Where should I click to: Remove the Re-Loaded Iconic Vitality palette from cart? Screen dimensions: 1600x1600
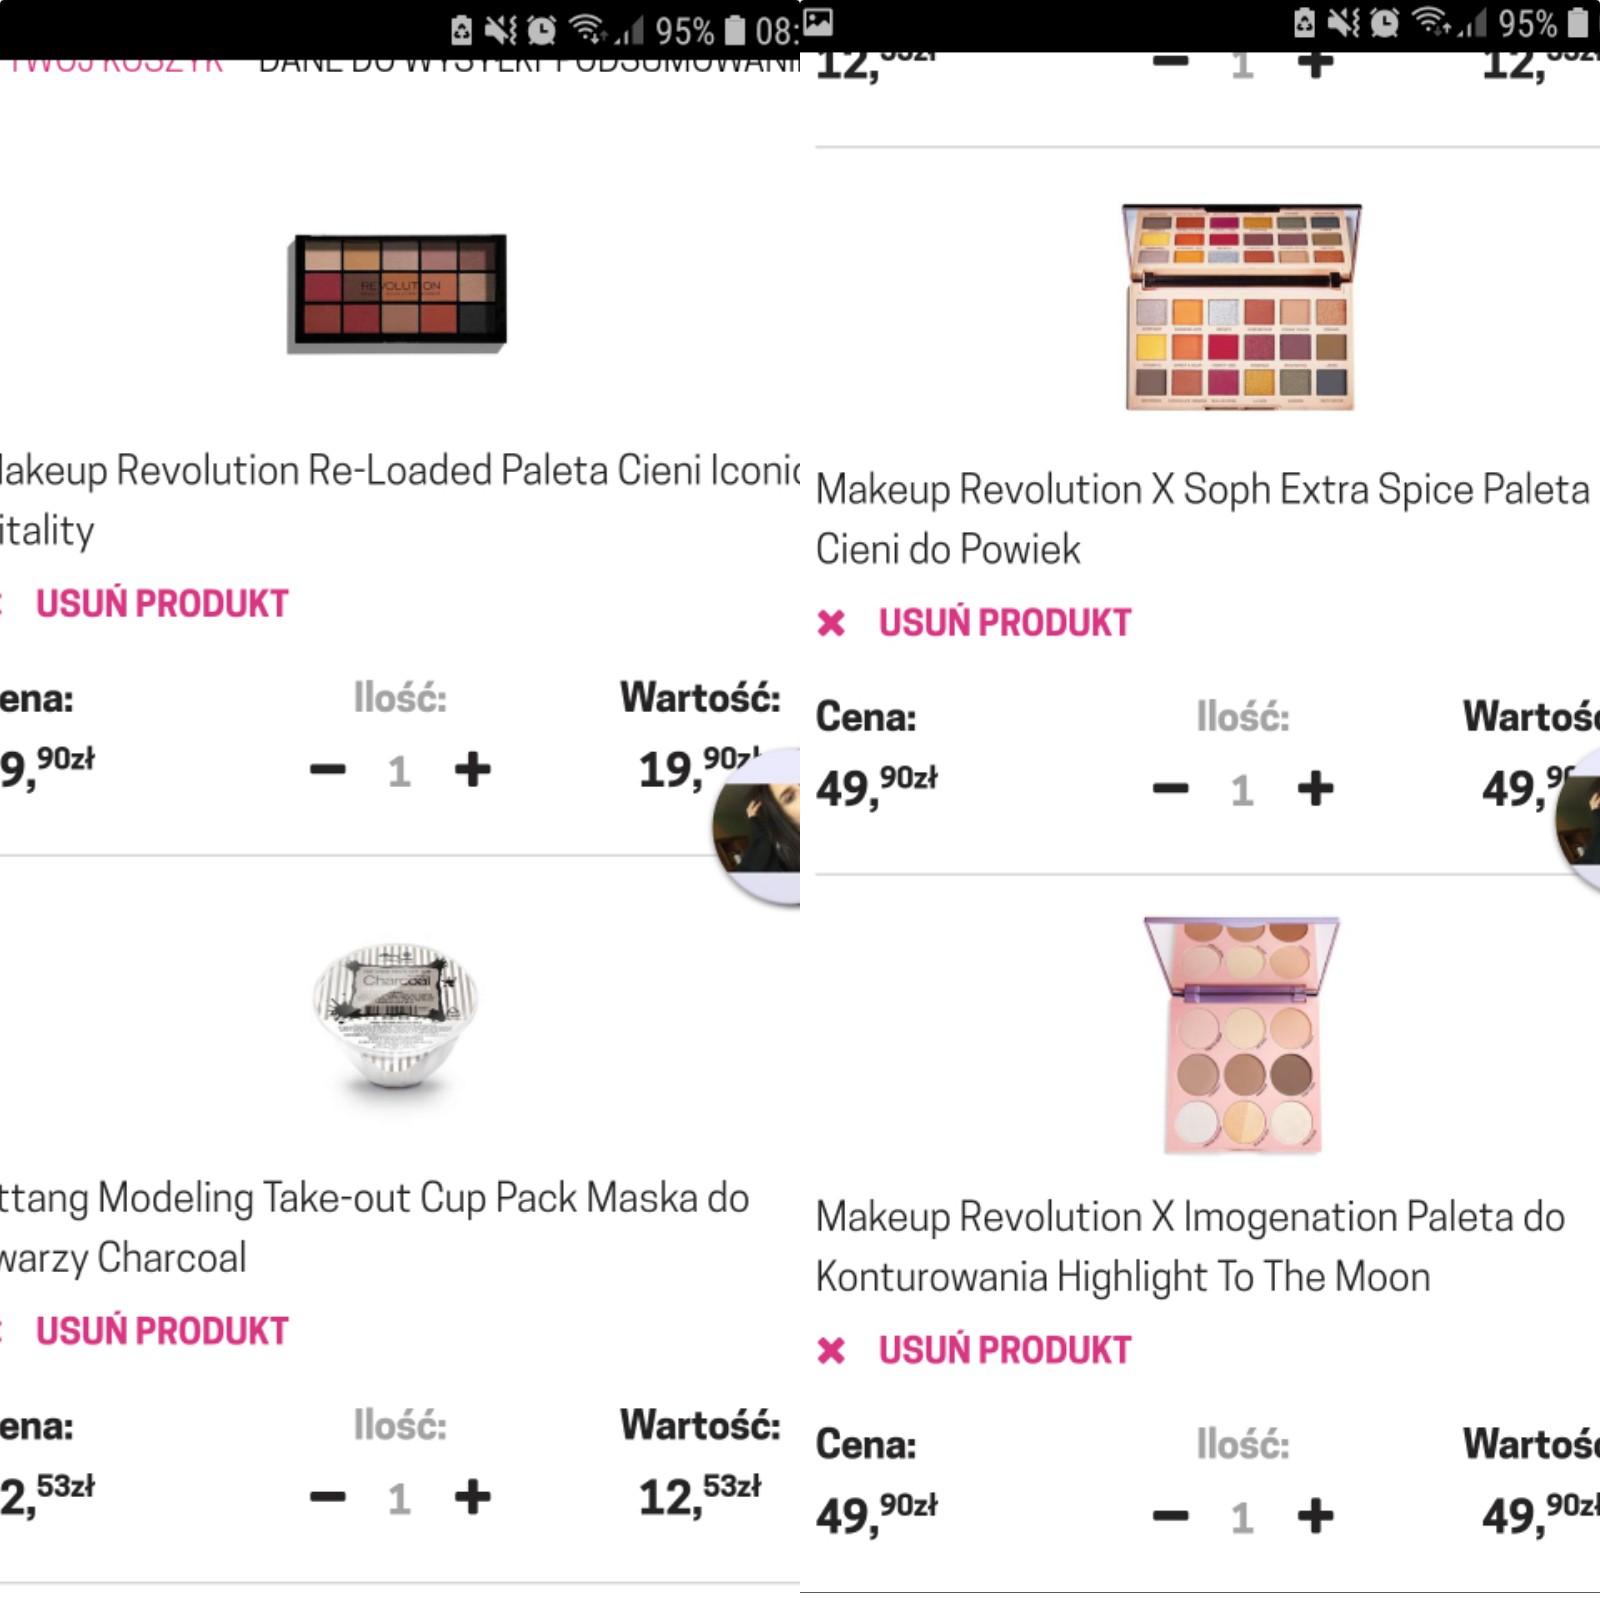point(161,604)
